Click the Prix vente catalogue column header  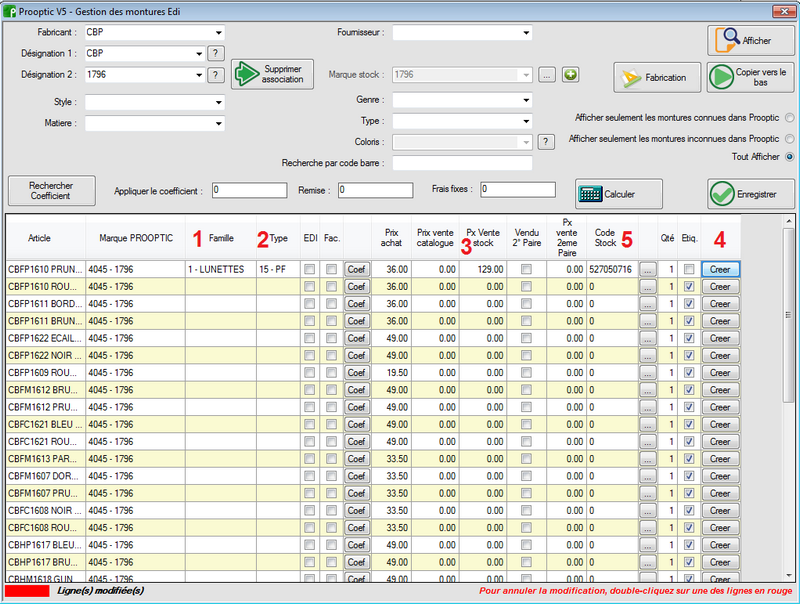(435, 238)
